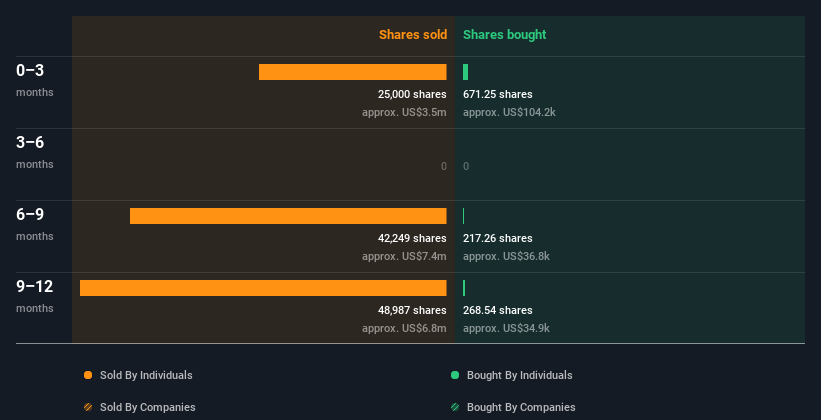Click the striped Bought By Companies legend icon
821x420 pixels.
[x=455, y=407]
